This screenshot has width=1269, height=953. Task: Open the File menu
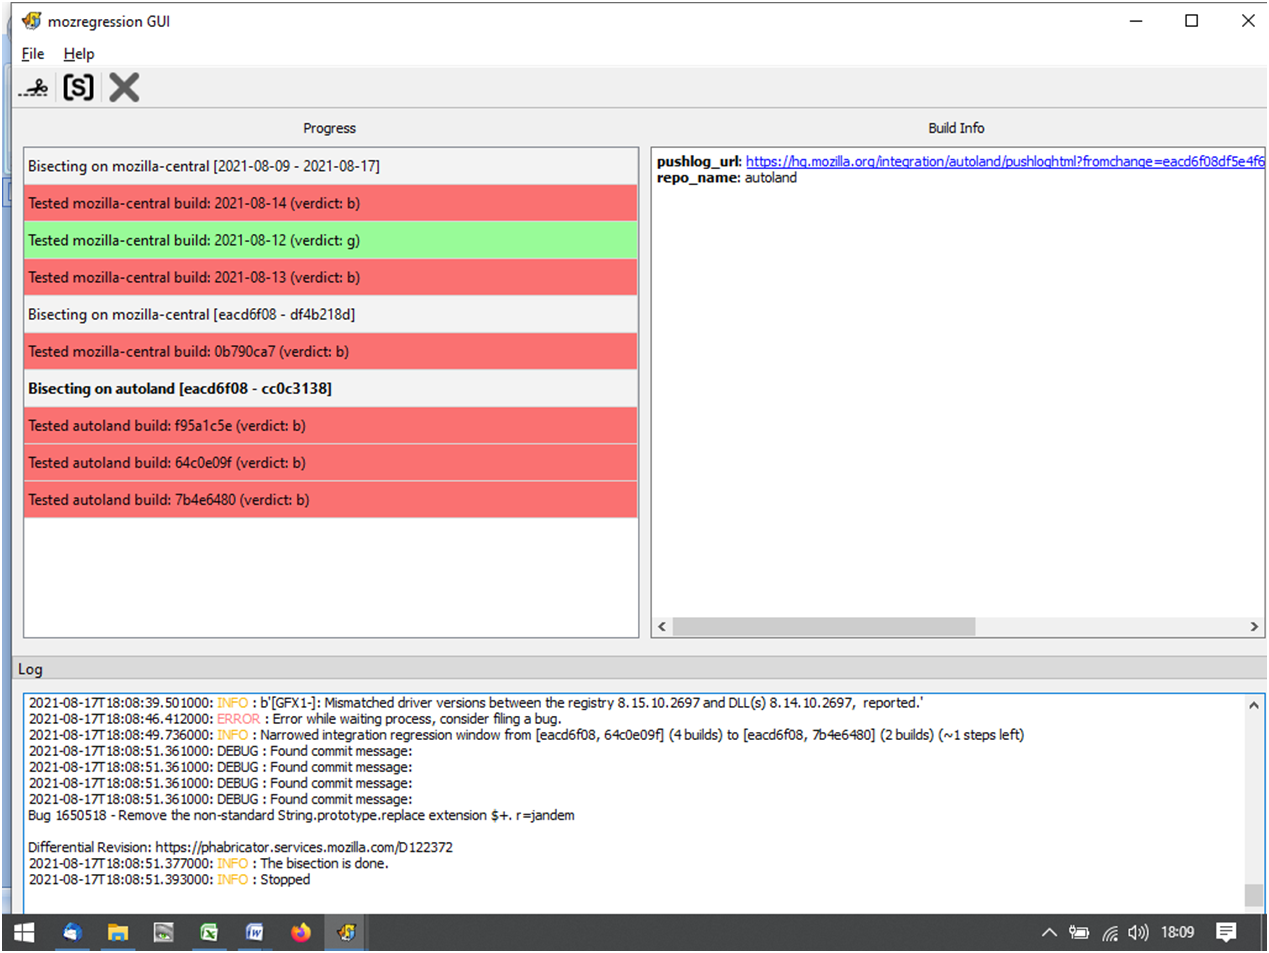[x=33, y=54]
